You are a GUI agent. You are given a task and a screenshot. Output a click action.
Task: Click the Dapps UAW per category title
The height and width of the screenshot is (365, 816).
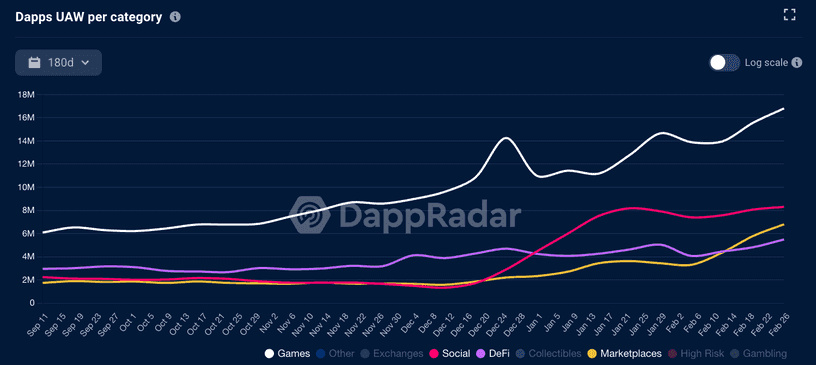88,17
